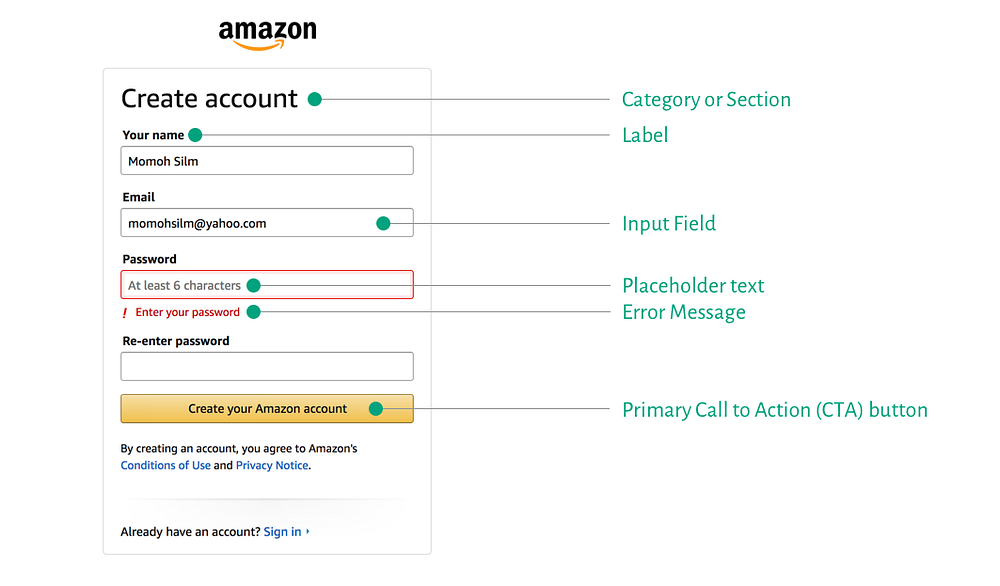Click the red exclamation error icon

pyautogui.click(x=125, y=312)
